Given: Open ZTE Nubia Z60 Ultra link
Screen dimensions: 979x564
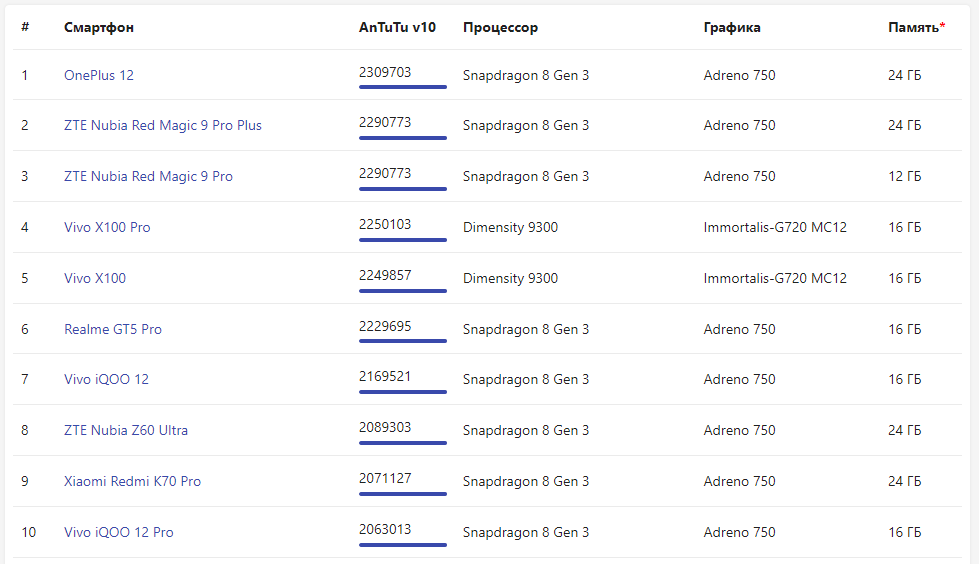Looking at the screenshot, I should 125,430.
